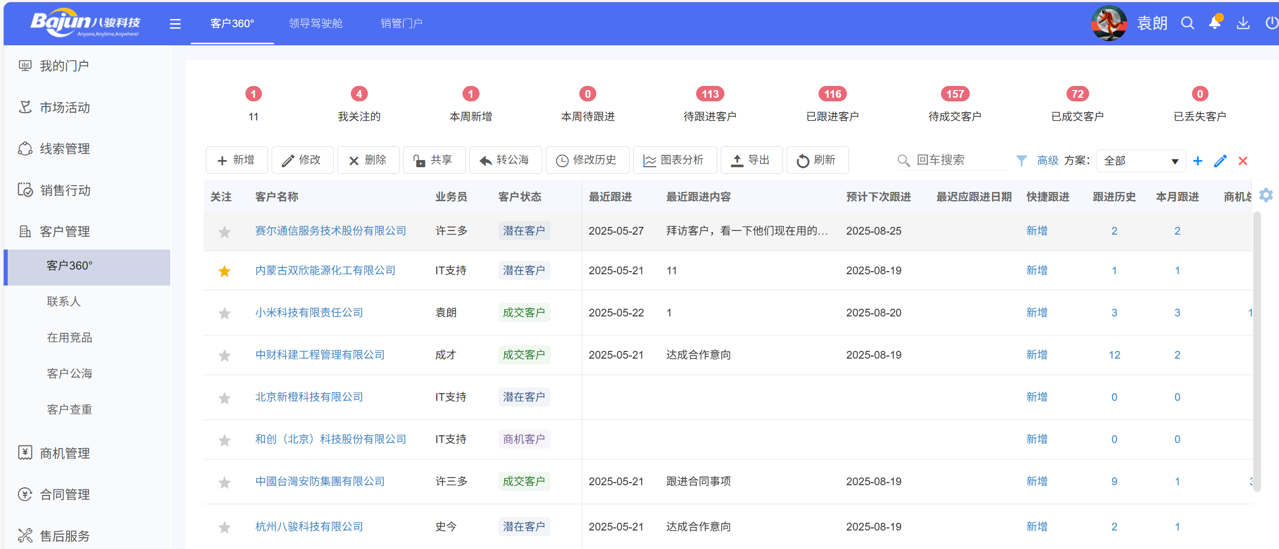The image size is (1279, 549).
Task: Collapse the 客户管理 sidebar section
Action: pos(65,231)
